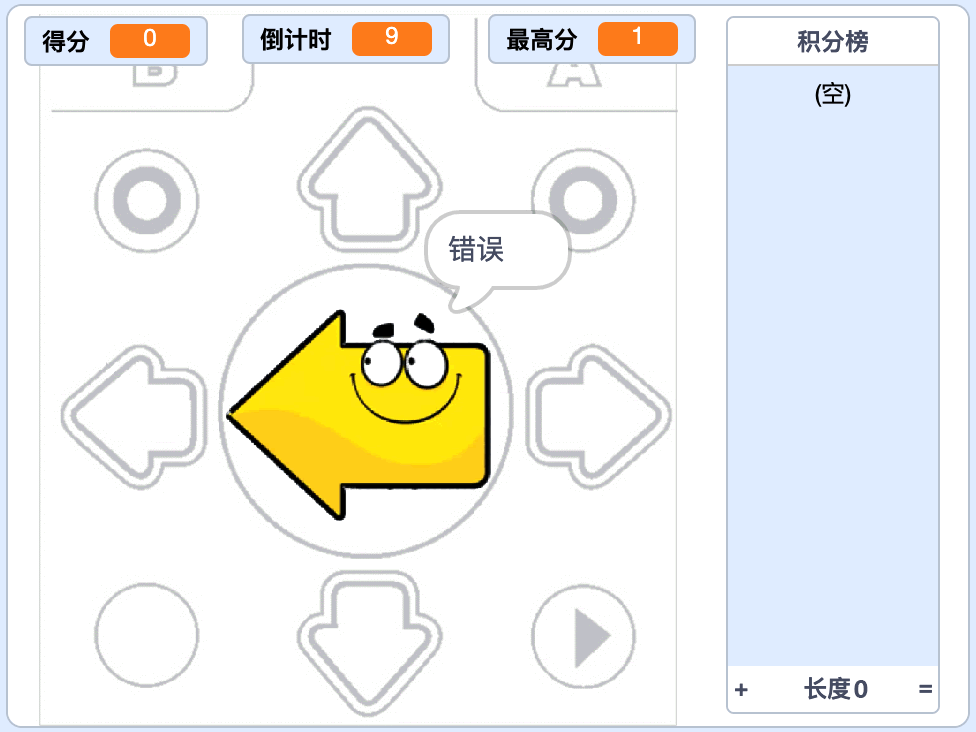This screenshot has height=732, width=976.
Task: Click the 最高分 high score monitor
Action: tap(592, 39)
